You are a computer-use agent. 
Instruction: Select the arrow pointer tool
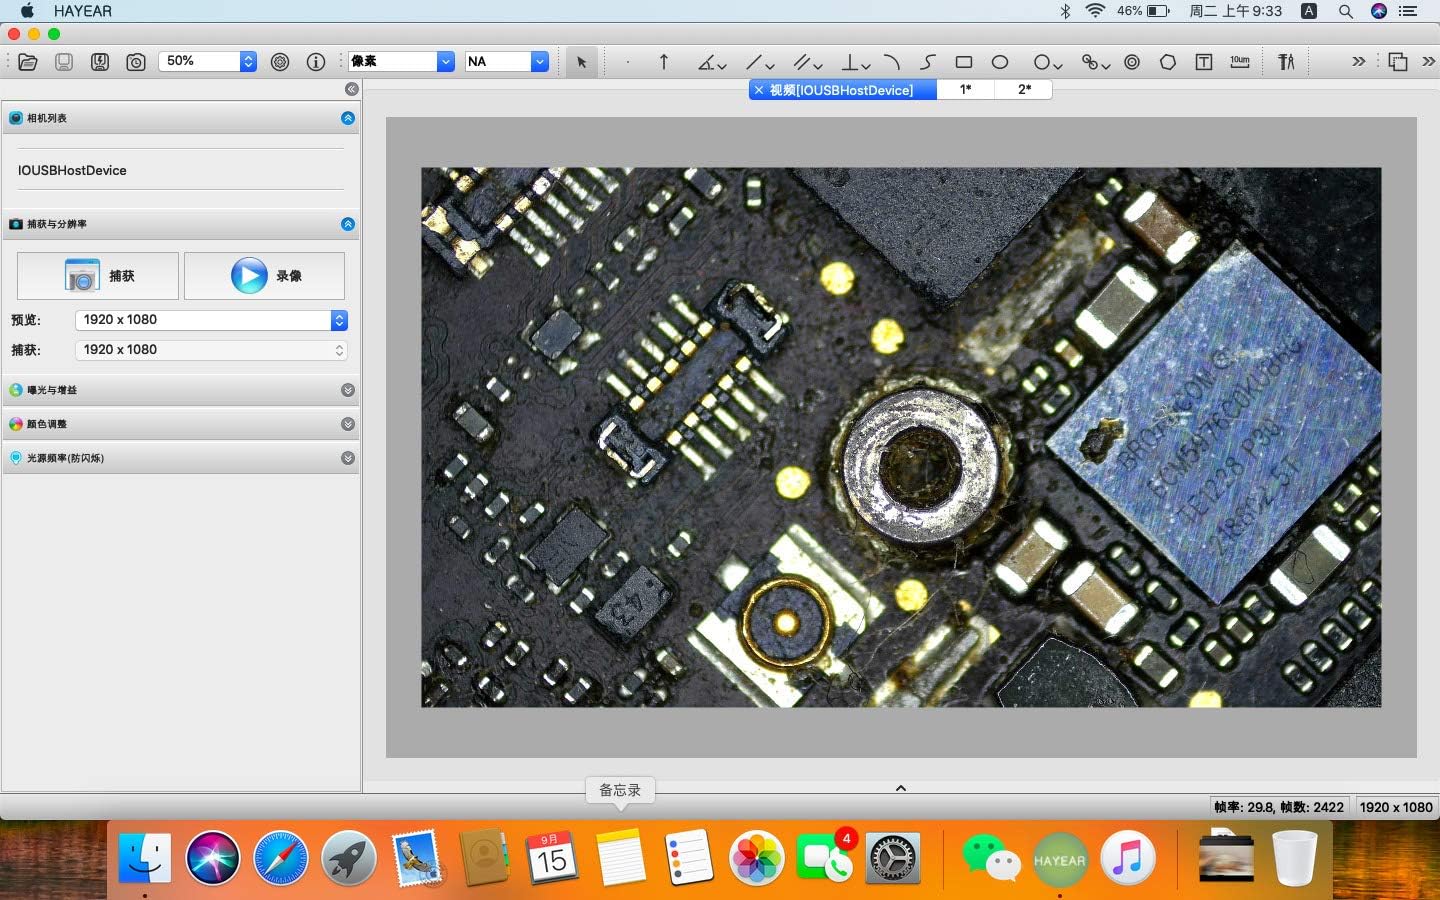pos(583,61)
